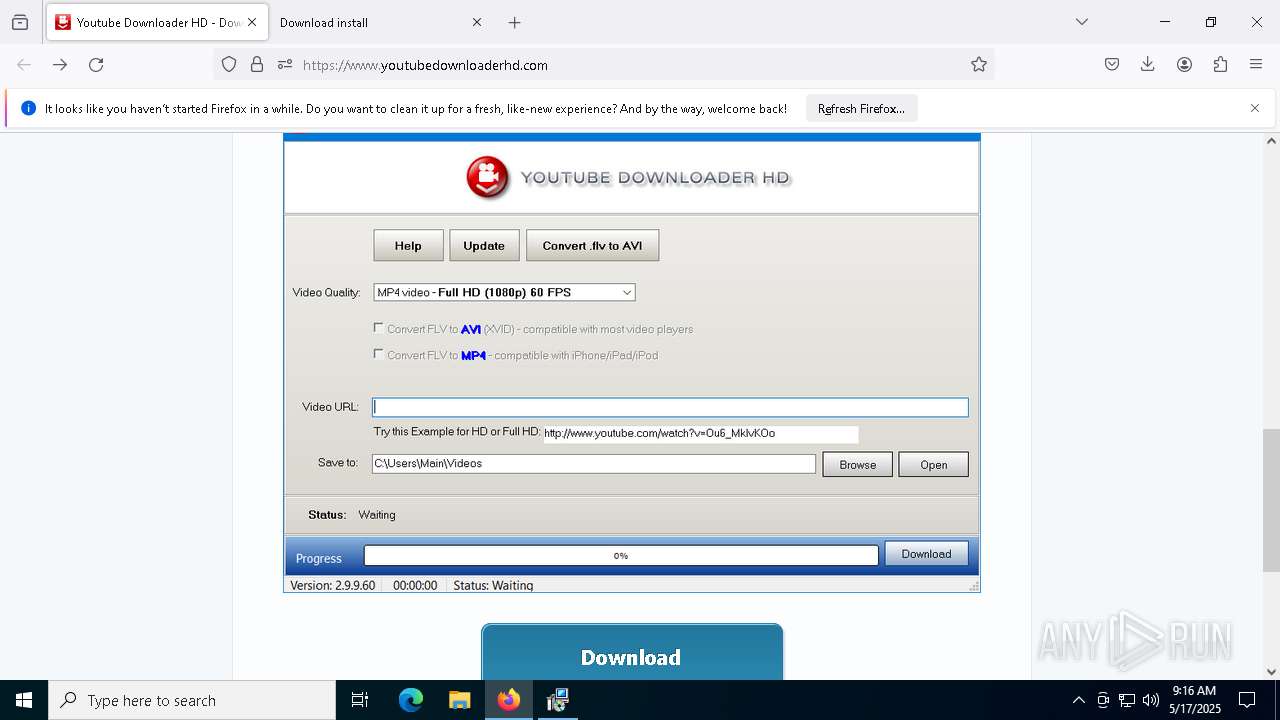Screen dimensions: 1280x720
Task: Show hidden system tray icons
Action: click(1078, 700)
